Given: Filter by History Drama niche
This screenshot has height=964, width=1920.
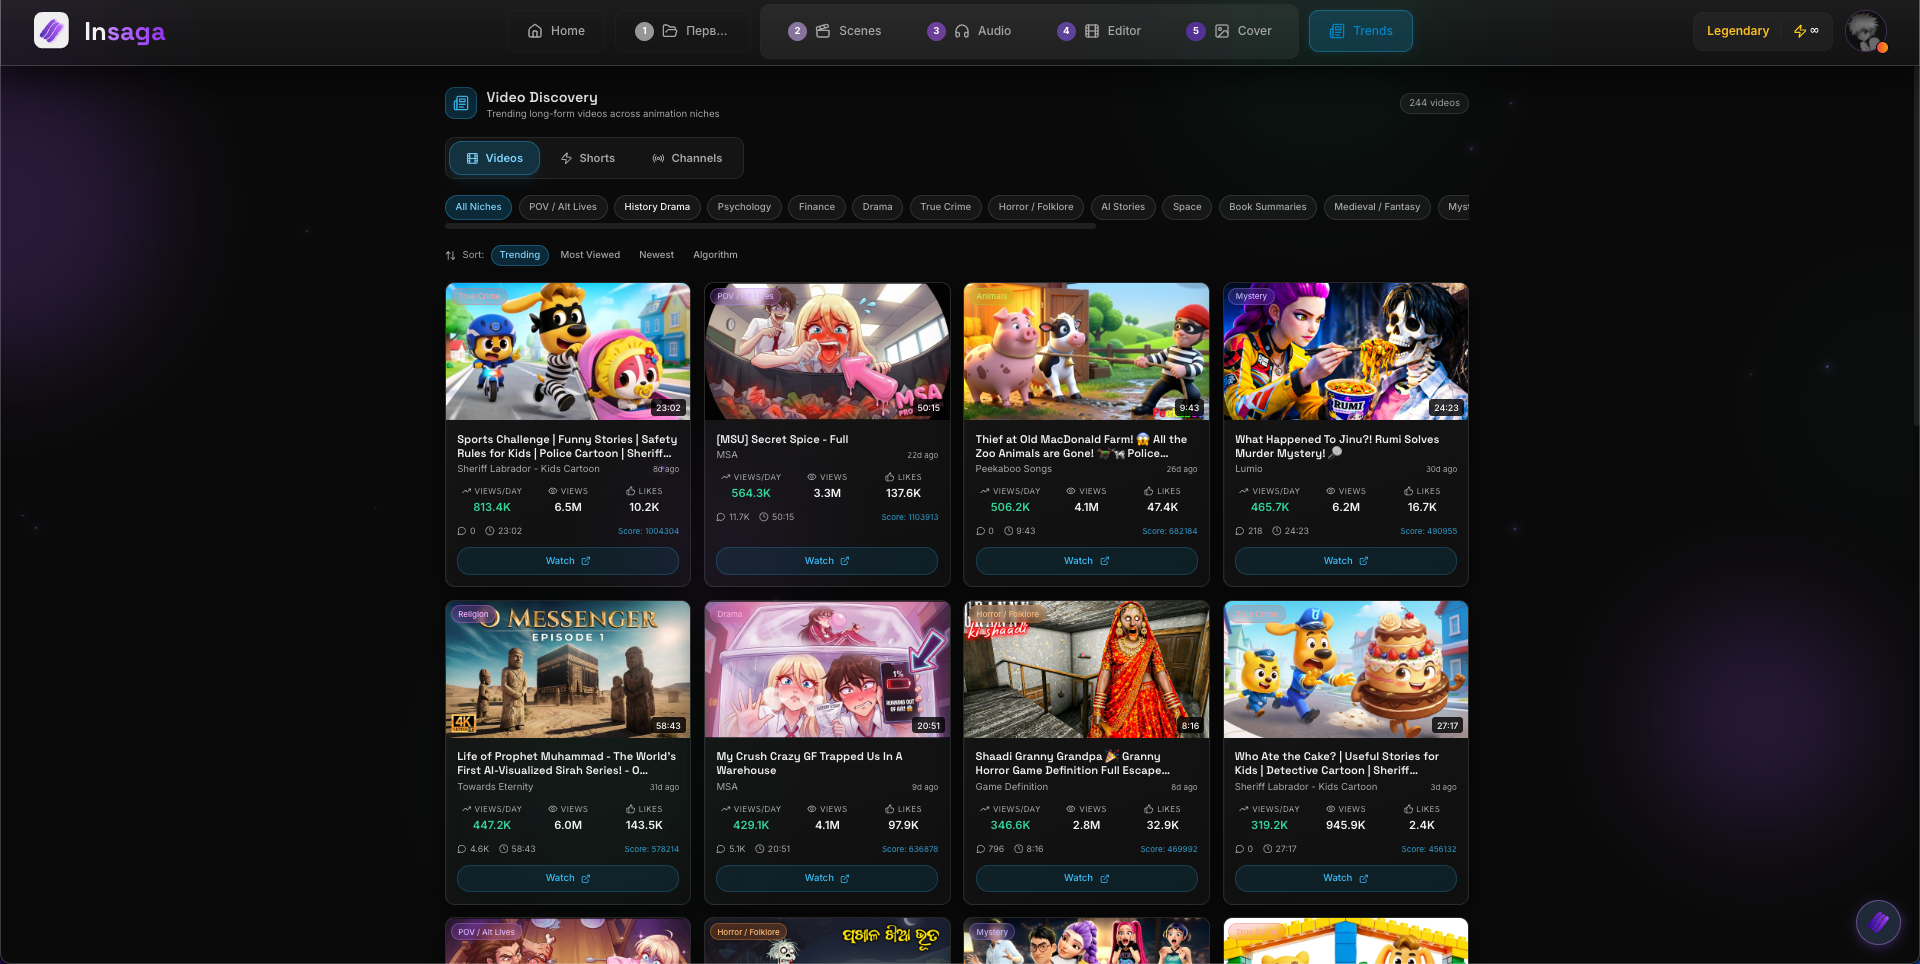Looking at the screenshot, I should coord(657,207).
